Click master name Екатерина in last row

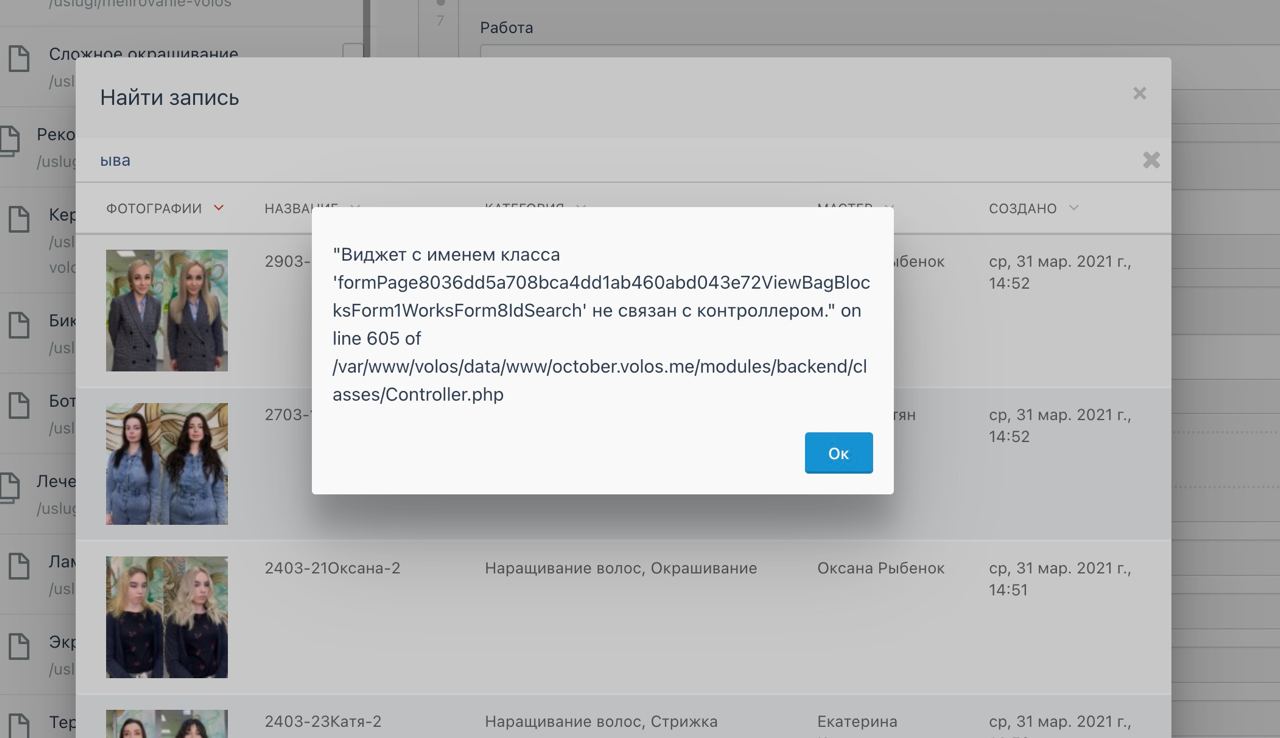point(857,721)
